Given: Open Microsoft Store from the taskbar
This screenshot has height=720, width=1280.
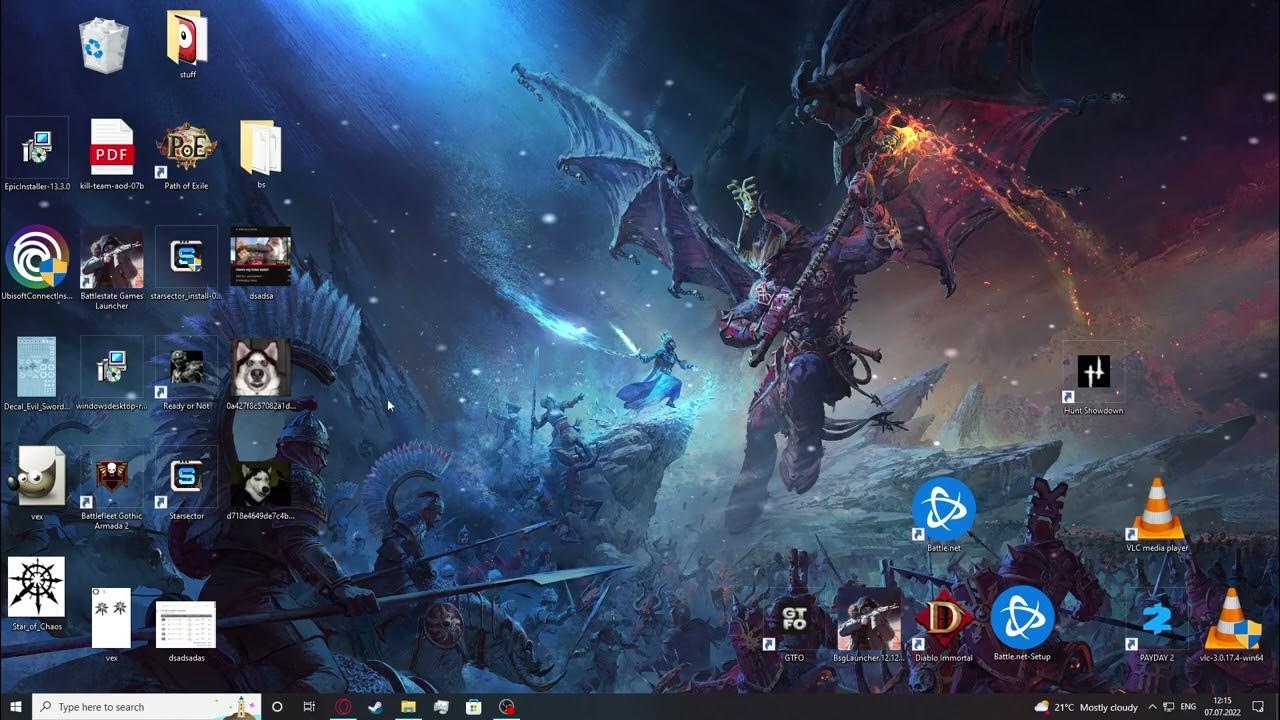Looking at the screenshot, I should (474, 707).
